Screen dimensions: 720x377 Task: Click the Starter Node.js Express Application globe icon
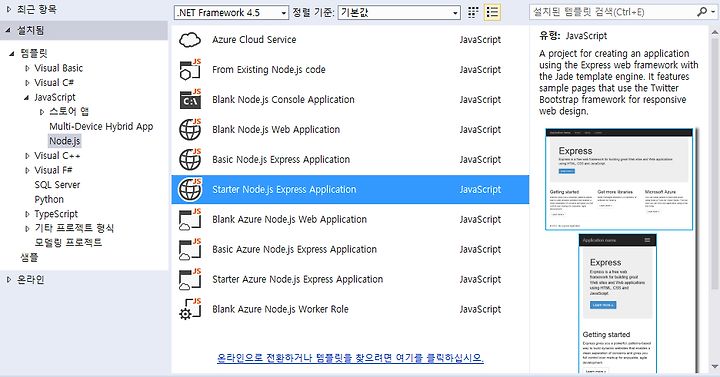click(190, 189)
